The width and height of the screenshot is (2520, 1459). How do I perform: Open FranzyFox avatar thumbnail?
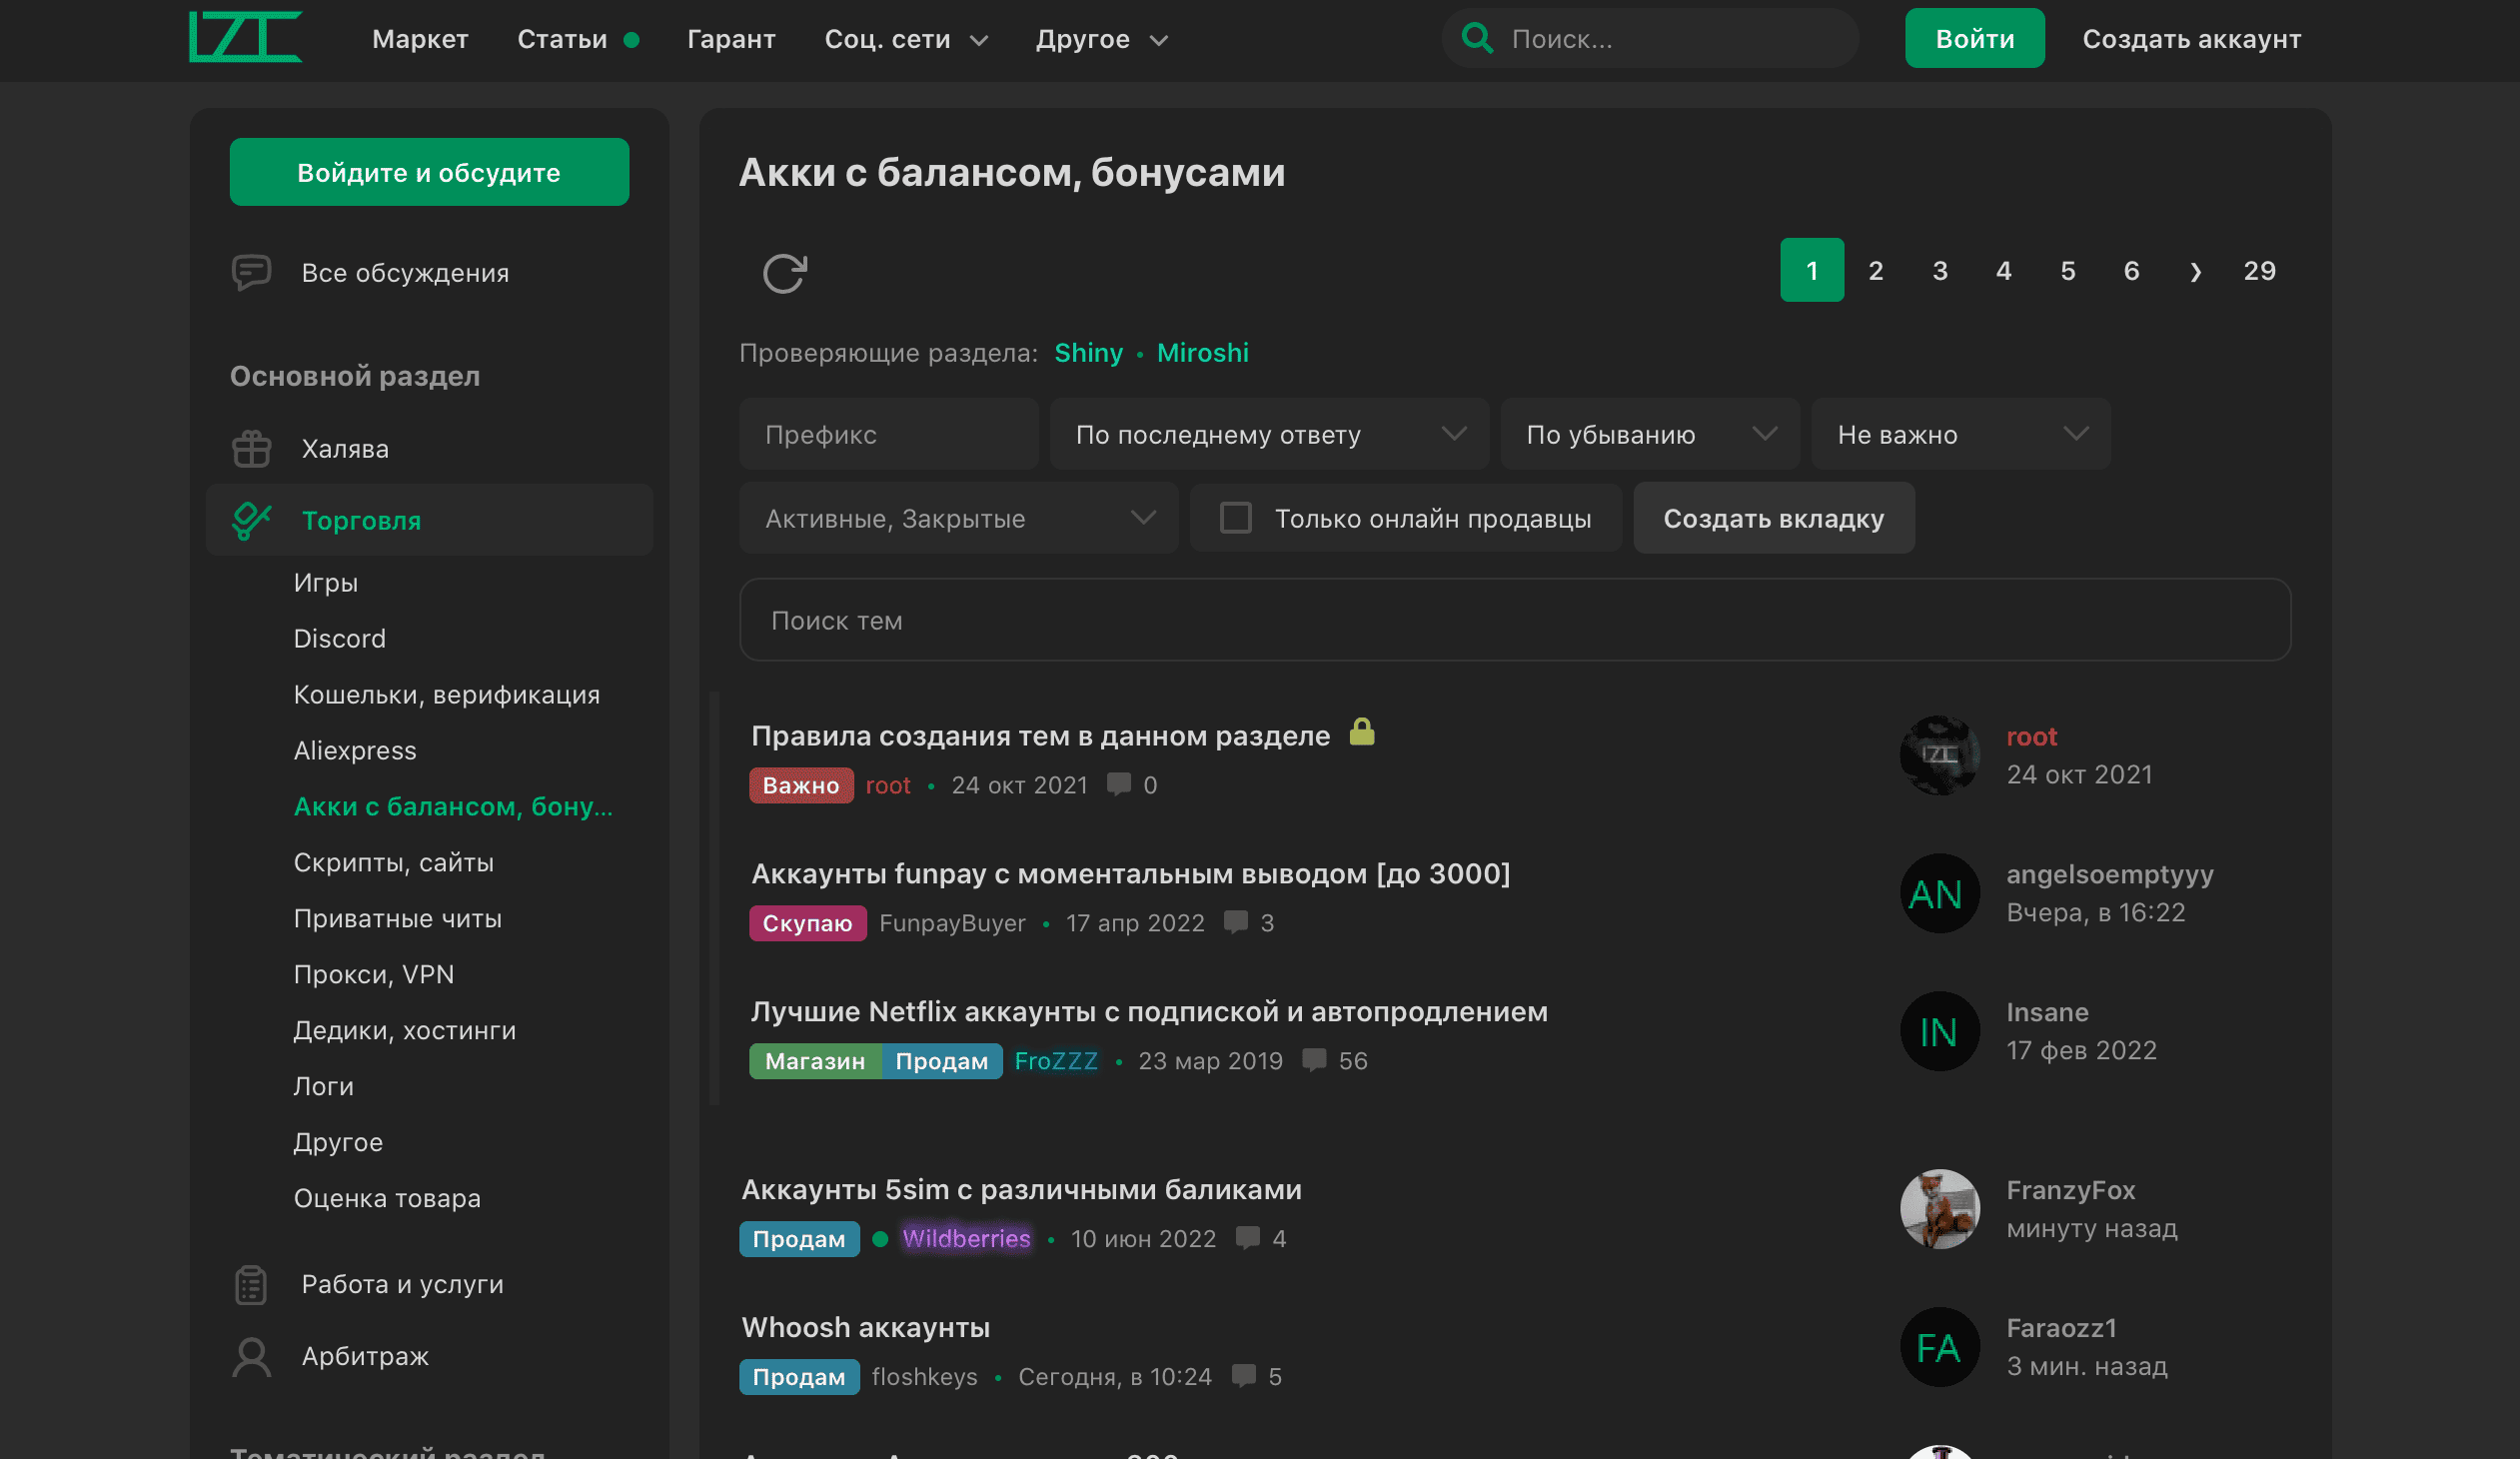point(1939,1208)
